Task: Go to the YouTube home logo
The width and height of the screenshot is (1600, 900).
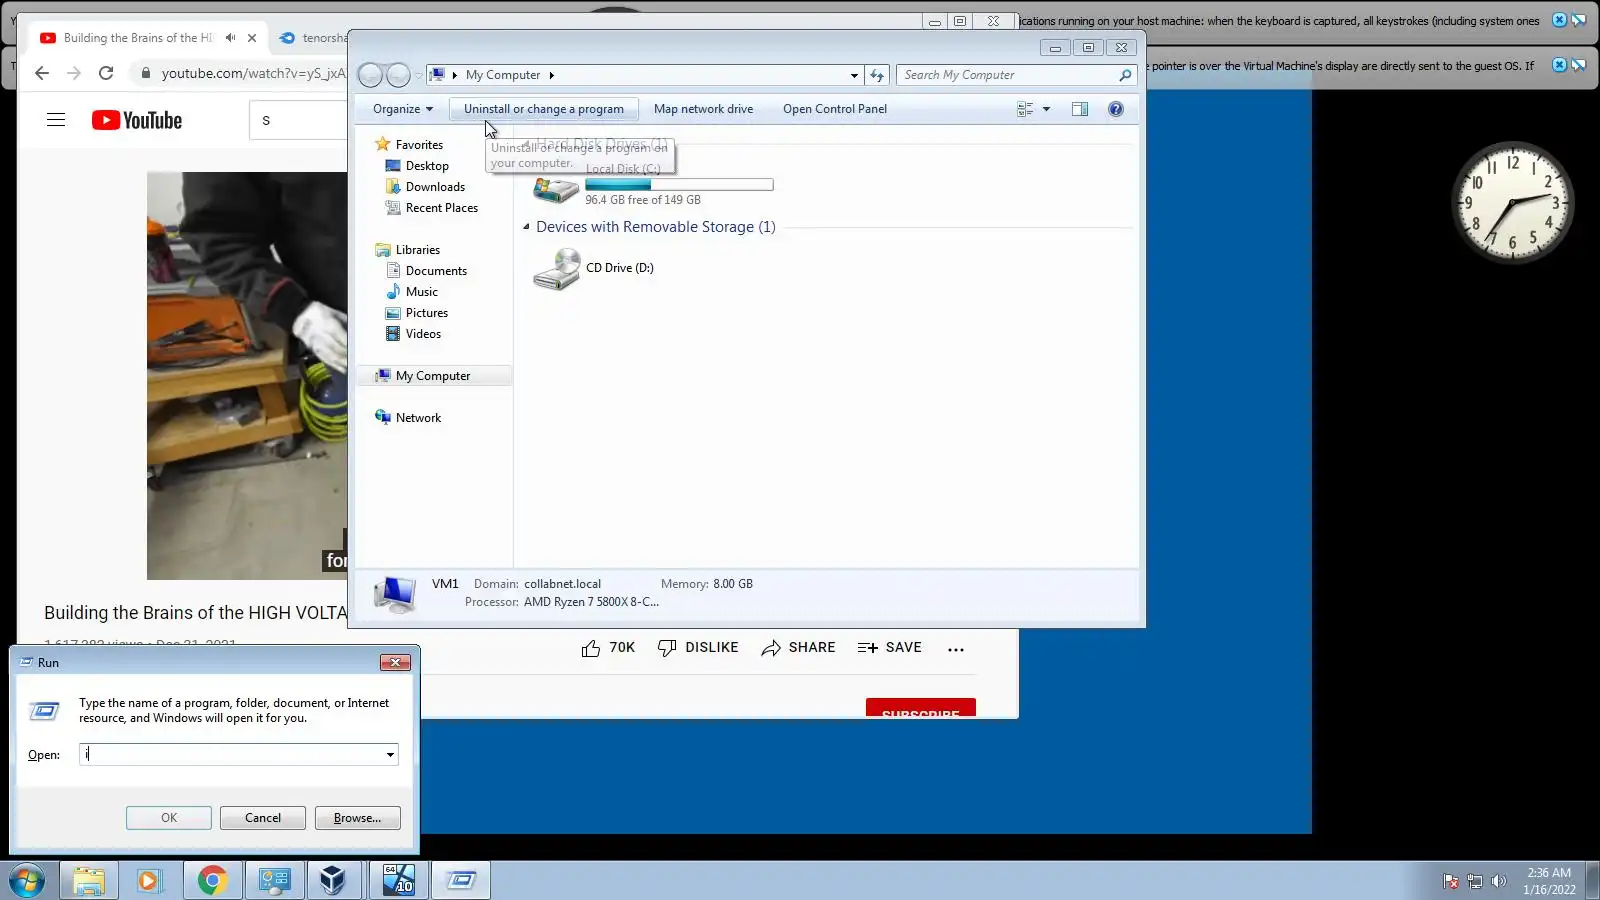Action: [x=137, y=120]
